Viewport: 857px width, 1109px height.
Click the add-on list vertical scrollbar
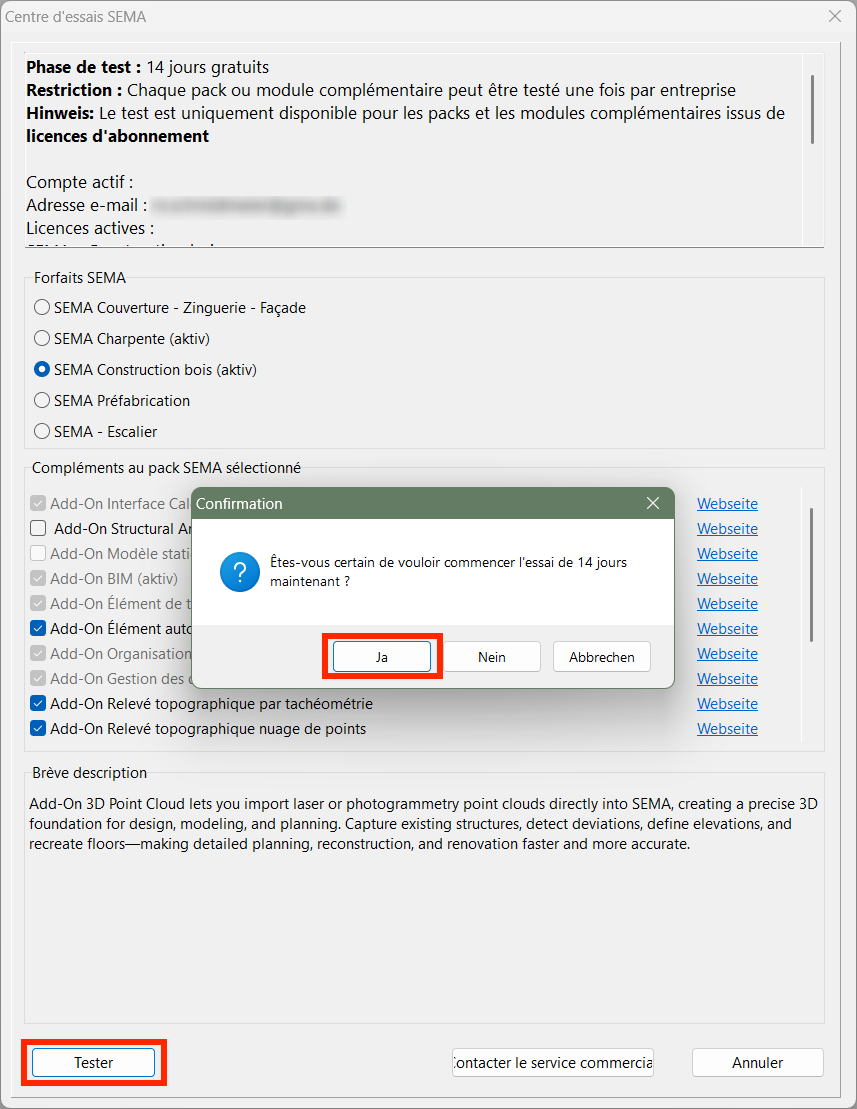[x=811, y=575]
